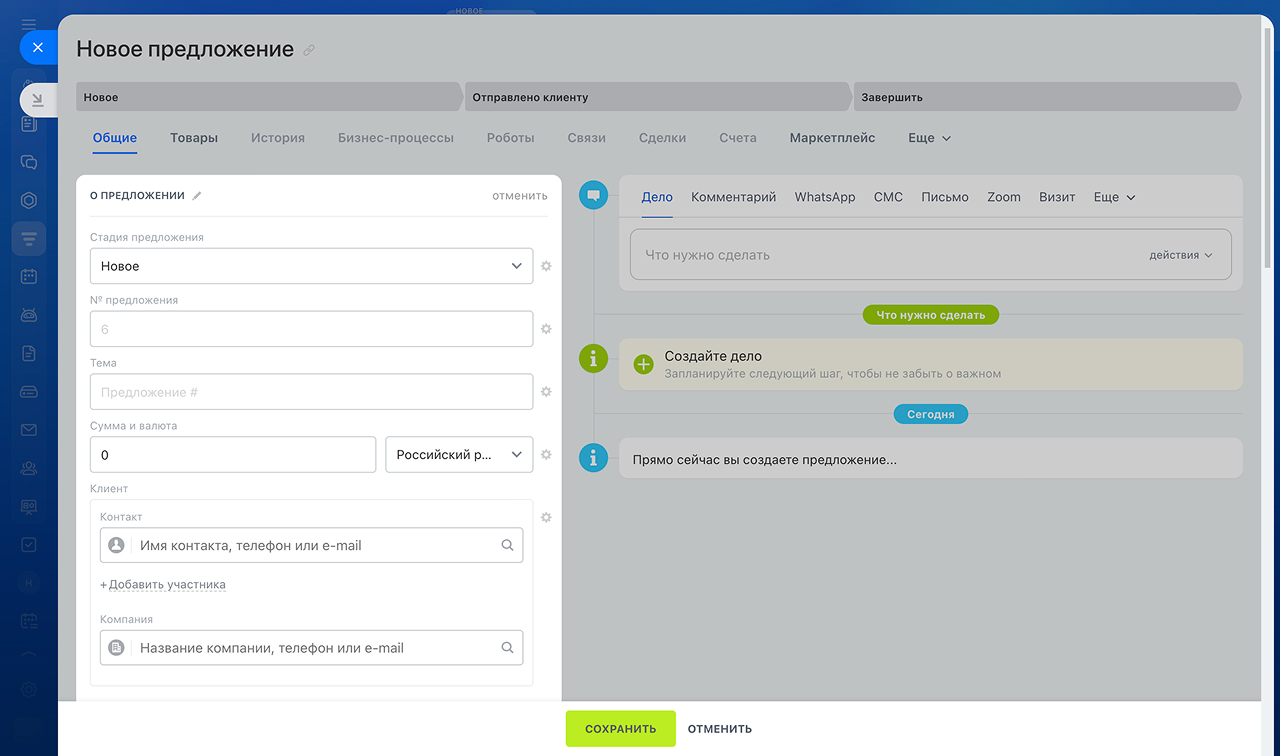Select the Отправлено клиенту stage
Screen dimensions: 1280x756
[x=657, y=97]
